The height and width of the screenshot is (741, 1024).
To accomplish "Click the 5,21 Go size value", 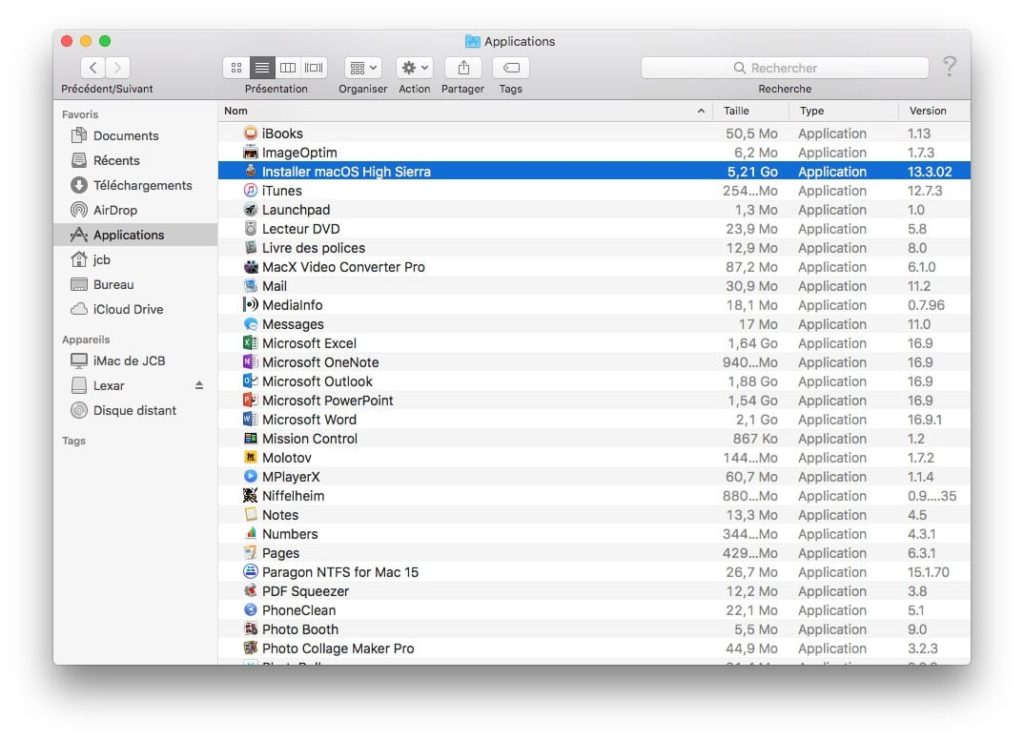I will [752, 172].
